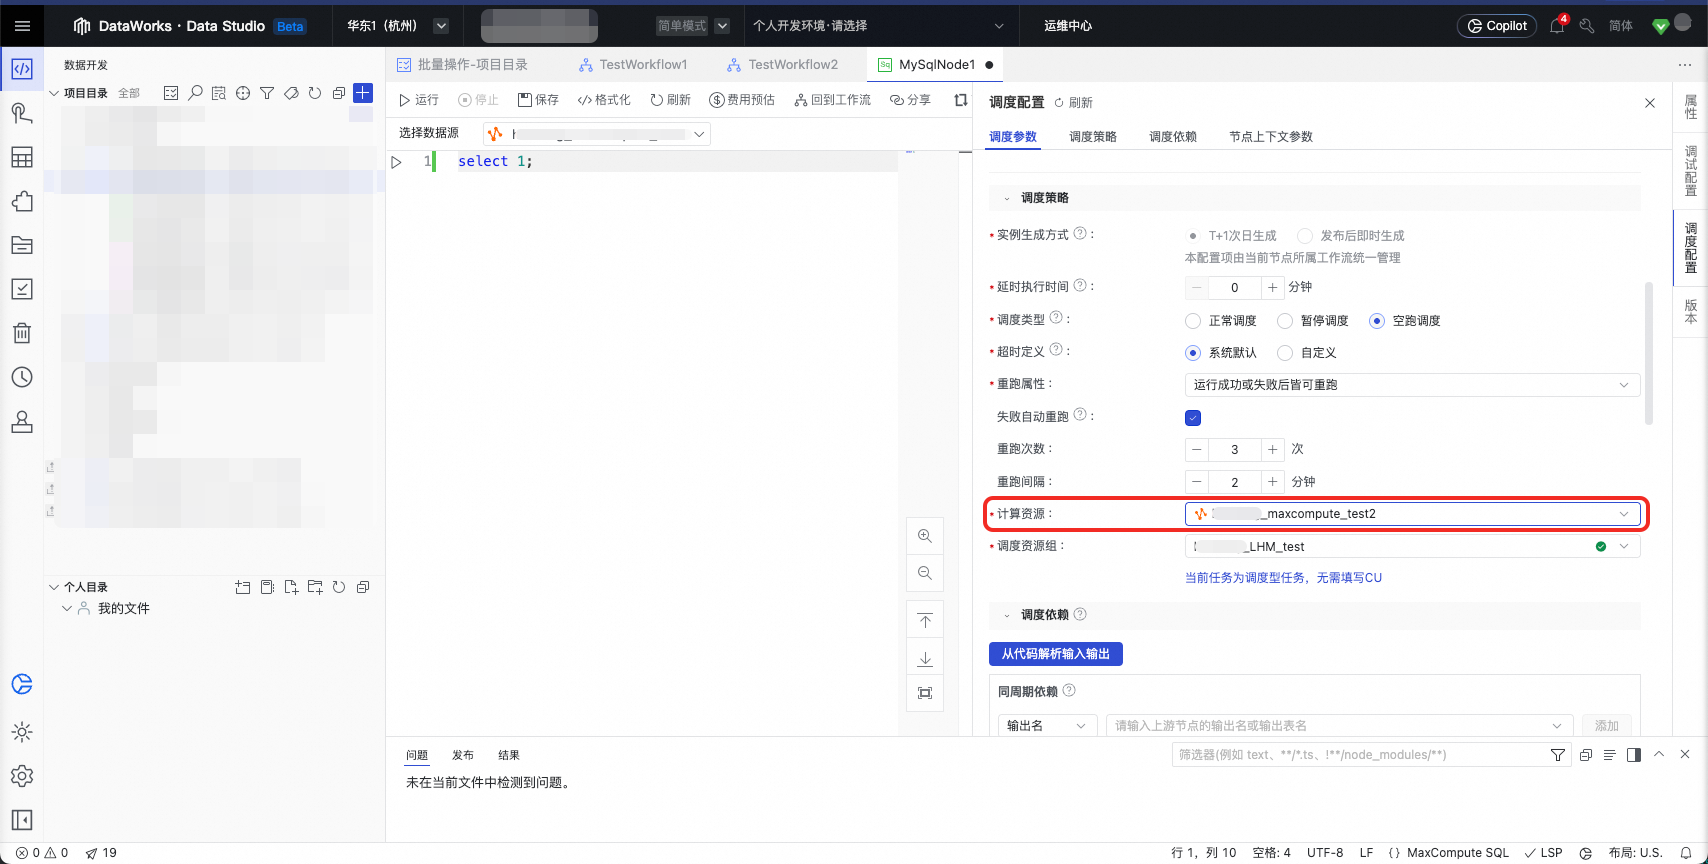Viewport: 1708px width, 864px height.
Task: Click the blue plus new-item button
Action: (x=363, y=93)
